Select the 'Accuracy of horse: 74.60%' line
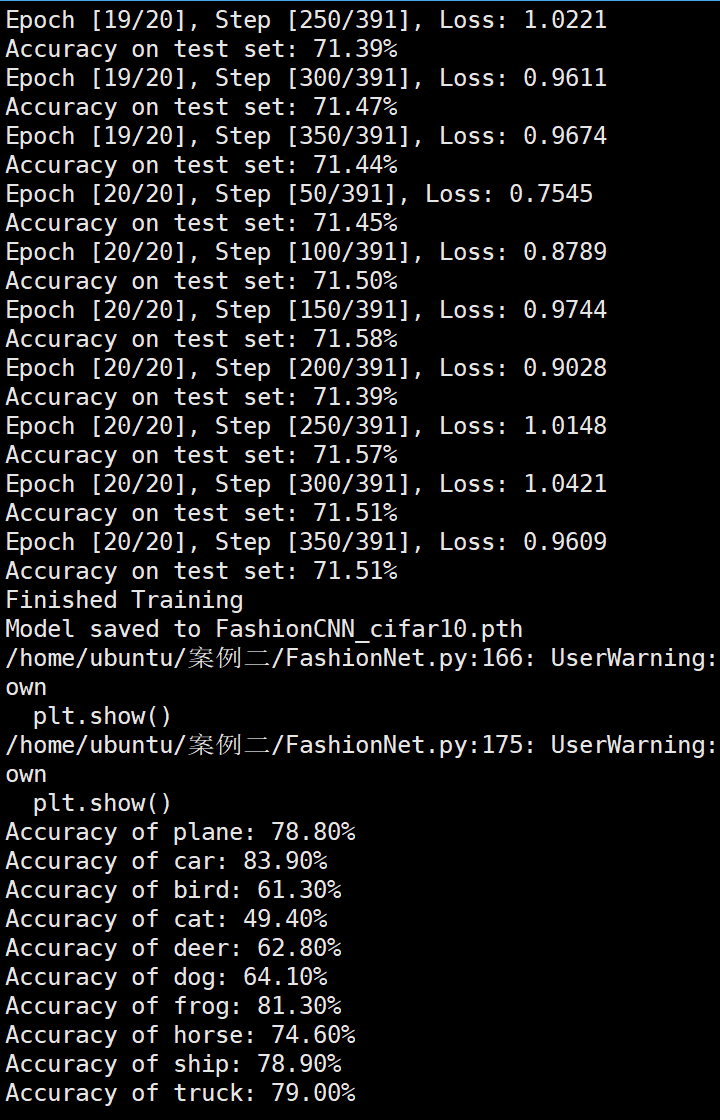The image size is (720, 1120). click(180, 1035)
